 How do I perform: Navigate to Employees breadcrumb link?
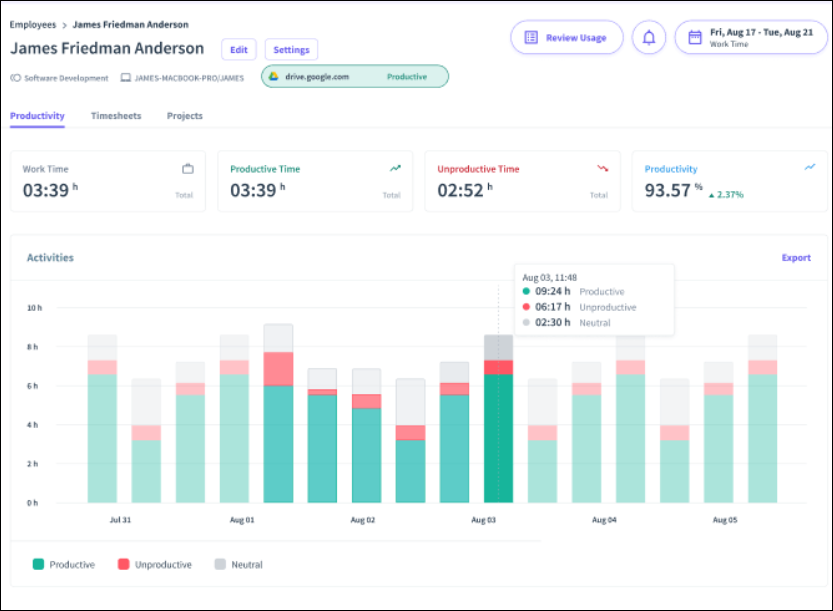point(34,24)
